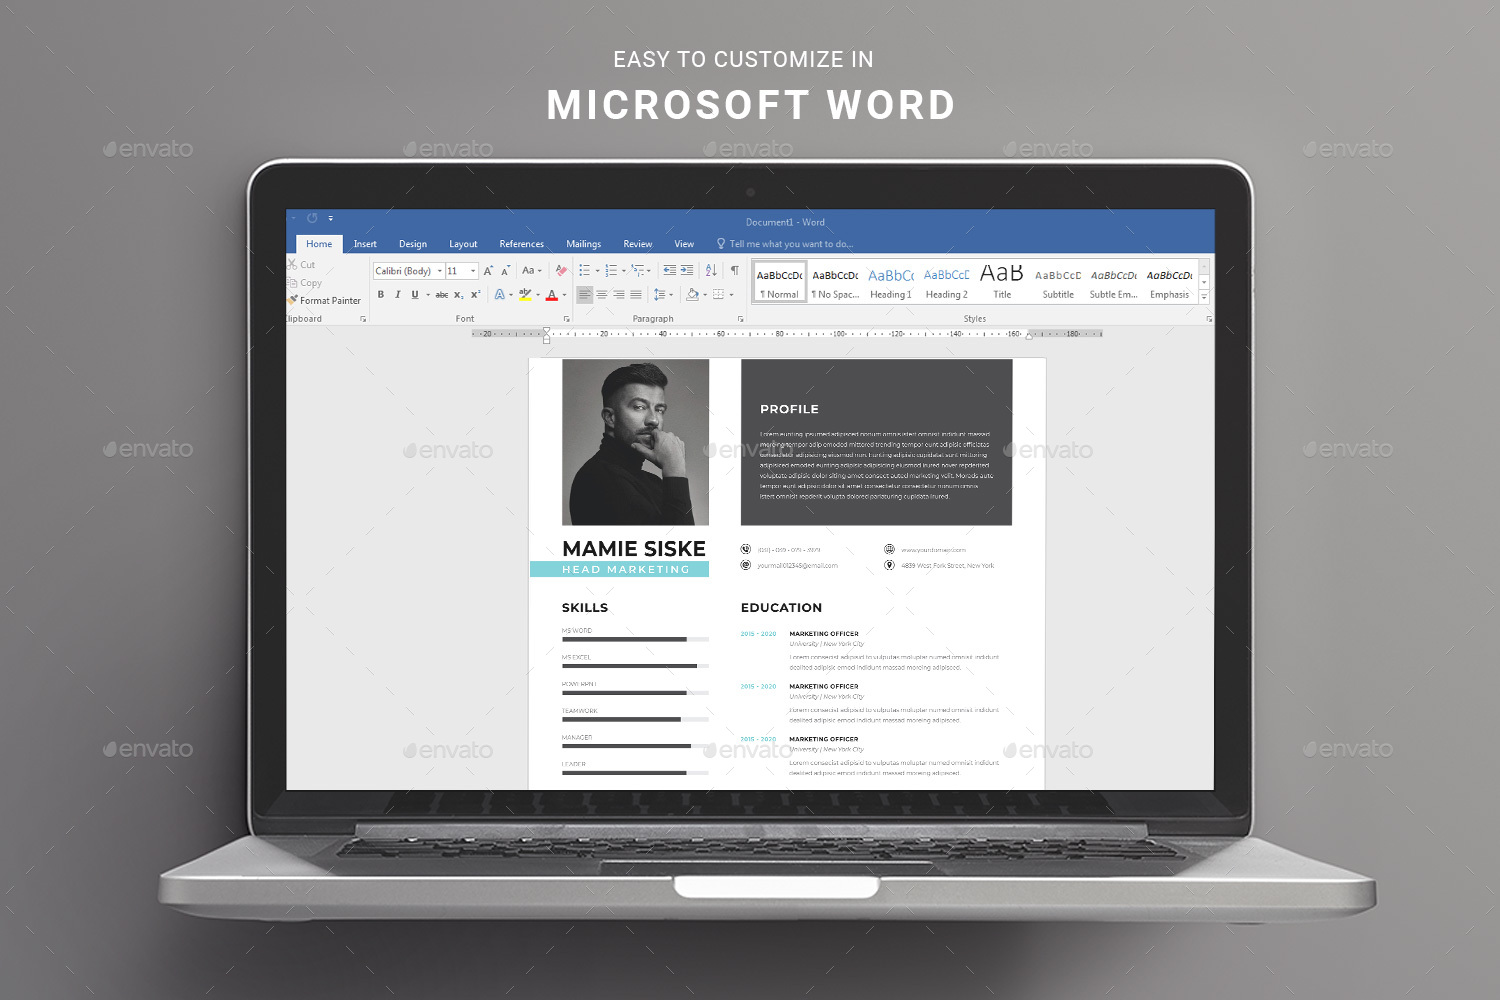Toggle bullet list formatting

click(x=584, y=269)
